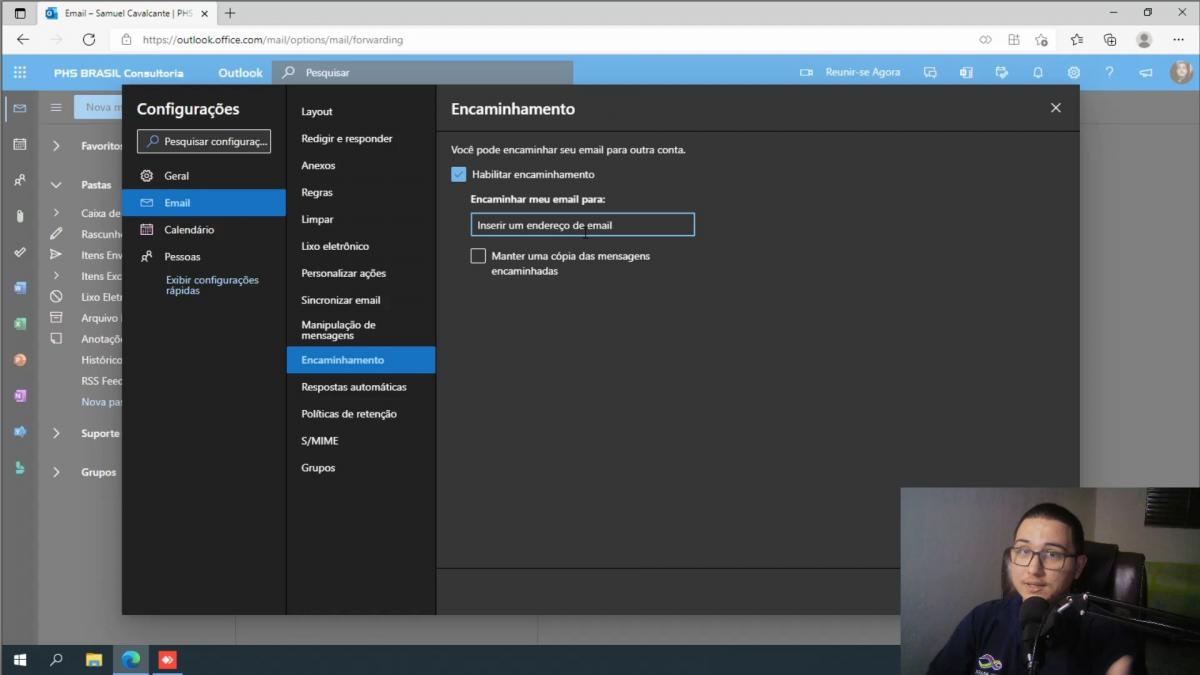Screen dimensions: 1200x675
Task: Open the Mail icon in left rail
Action: pyautogui.click(x=20, y=108)
